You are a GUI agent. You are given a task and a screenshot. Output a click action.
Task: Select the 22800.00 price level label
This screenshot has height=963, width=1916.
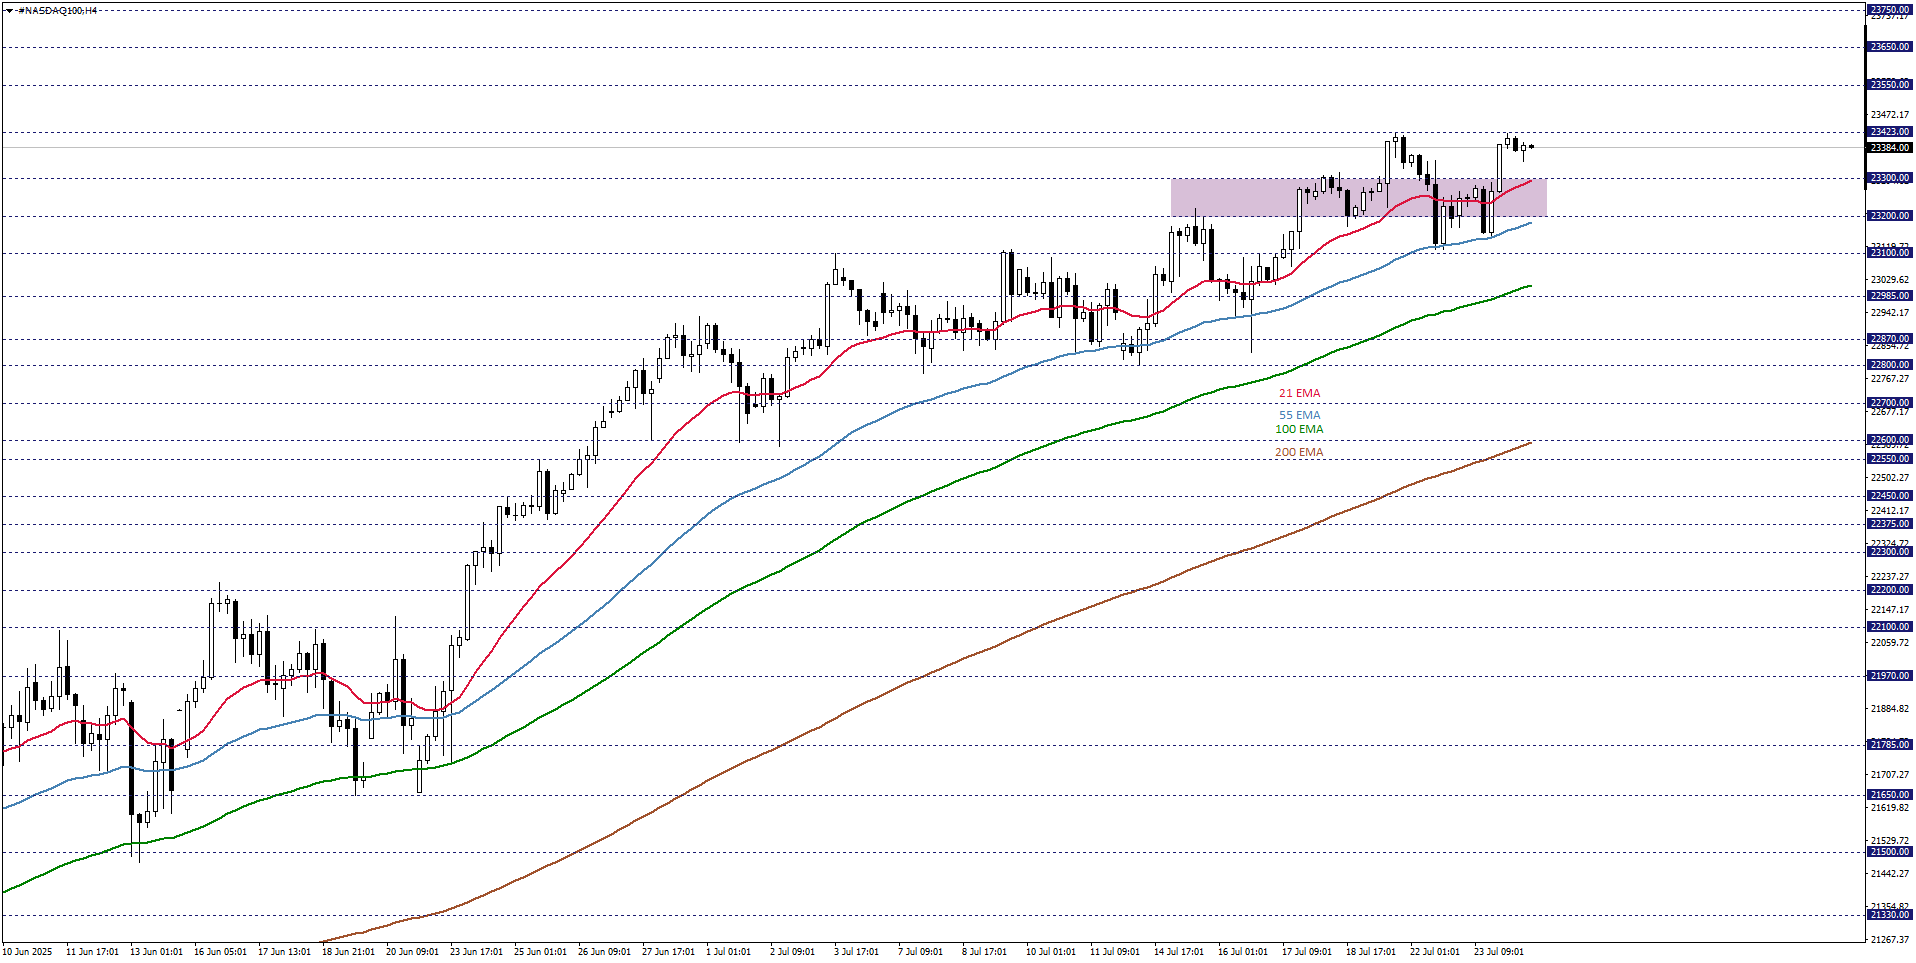(x=1889, y=365)
